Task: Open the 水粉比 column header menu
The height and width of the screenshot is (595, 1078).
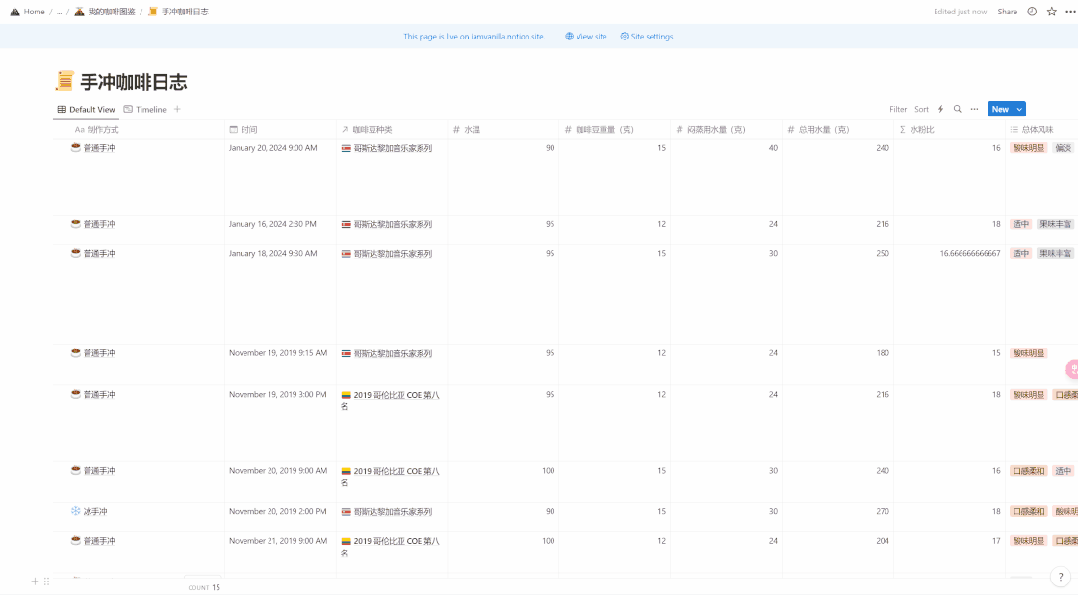Action: pyautogui.click(x=949, y=129)
